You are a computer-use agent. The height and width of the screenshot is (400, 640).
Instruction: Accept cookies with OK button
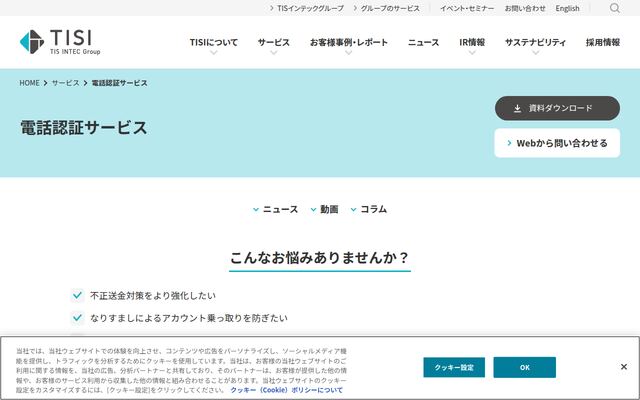(x=524, y=367)
